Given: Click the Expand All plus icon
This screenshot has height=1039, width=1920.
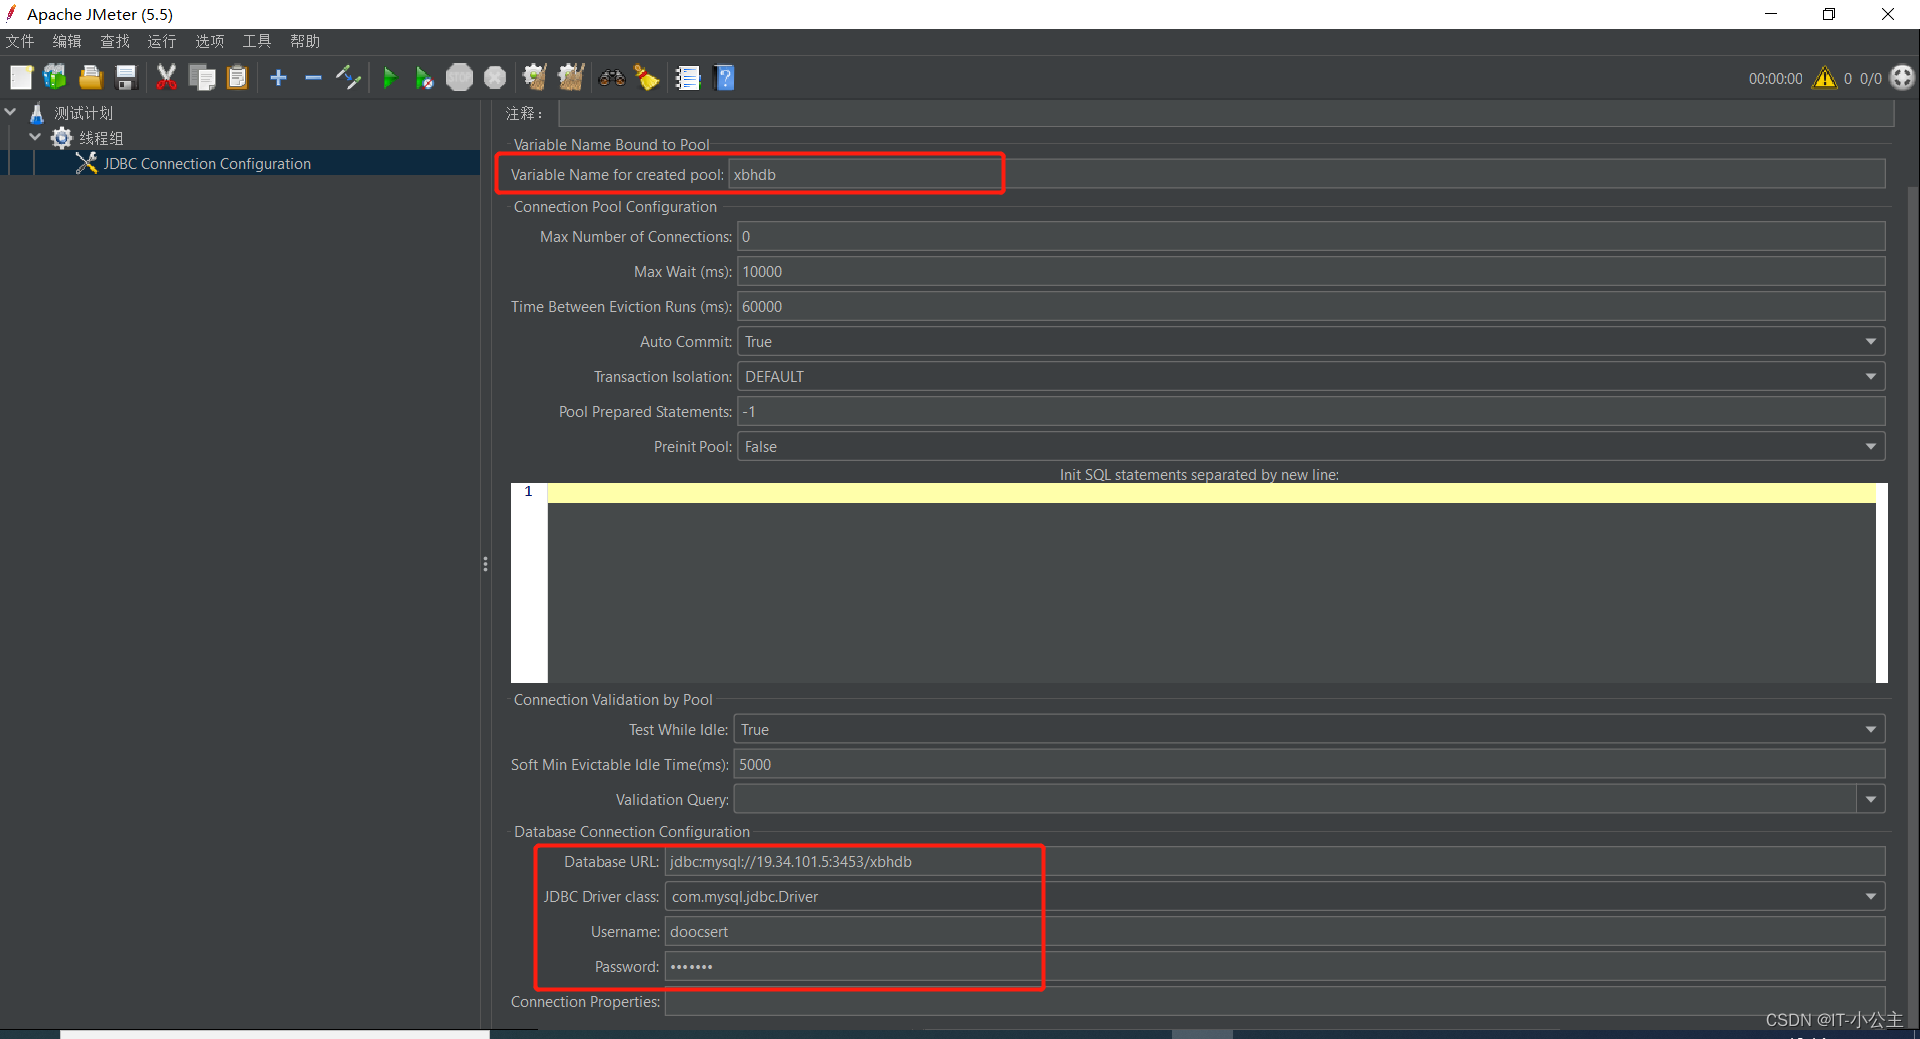Looking at the screenshot, I should tap(279, 77).
